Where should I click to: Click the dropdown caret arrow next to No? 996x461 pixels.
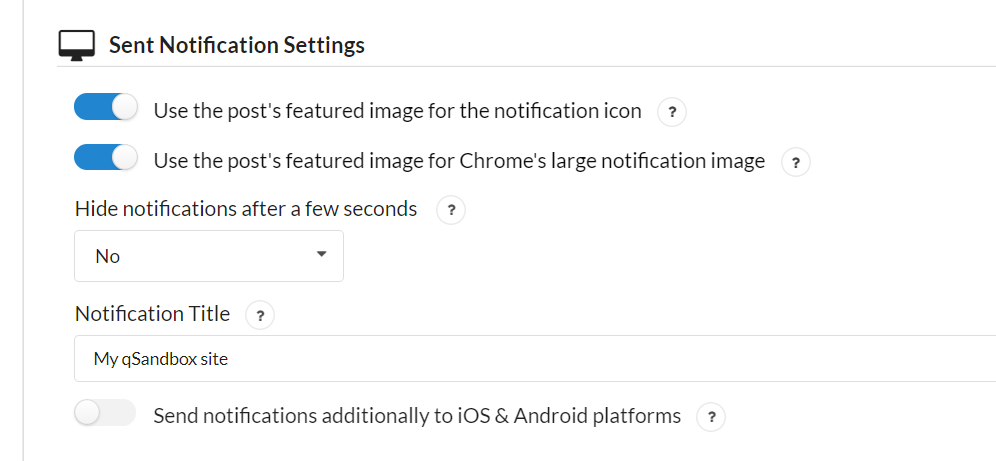tap(321, 255)
